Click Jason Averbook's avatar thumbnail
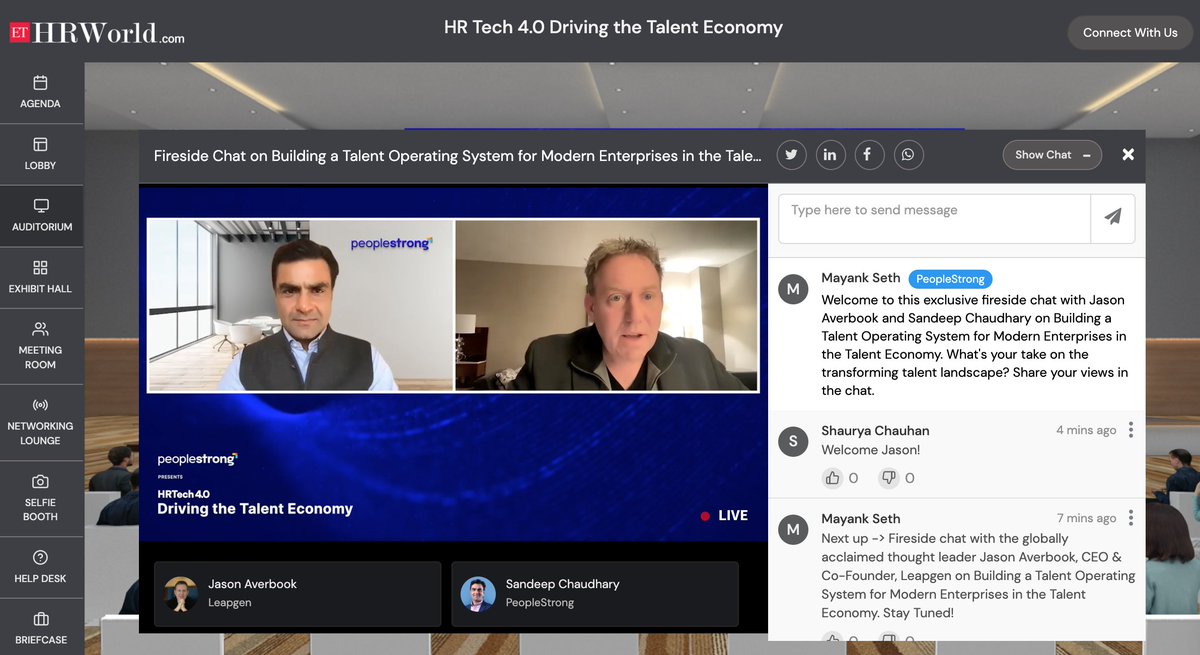The width and height of the screenshot is (1200, 655). click(181, 594)
